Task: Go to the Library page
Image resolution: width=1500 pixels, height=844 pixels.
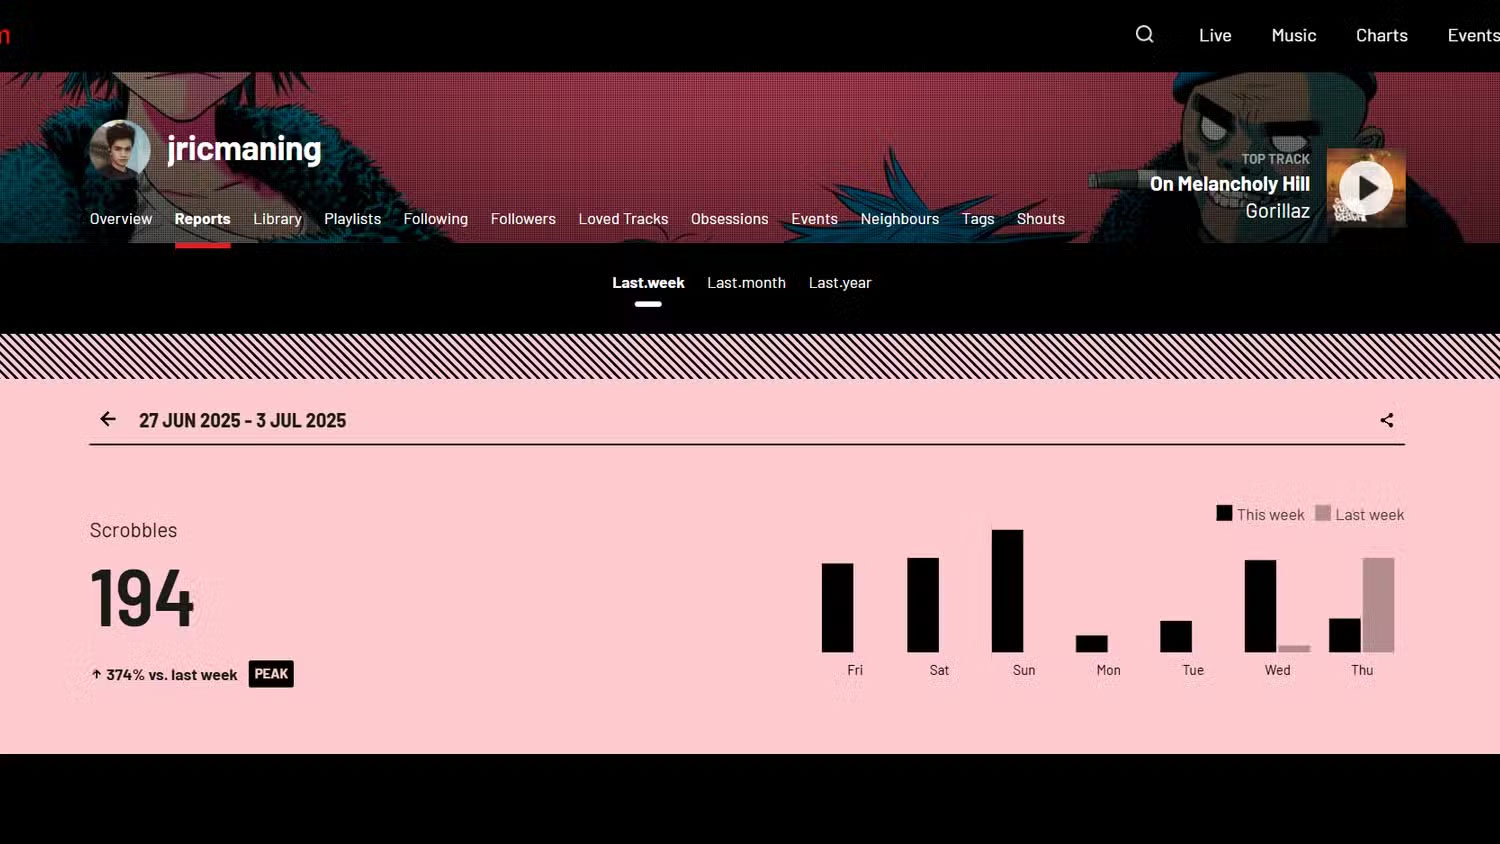Action: 277,218
